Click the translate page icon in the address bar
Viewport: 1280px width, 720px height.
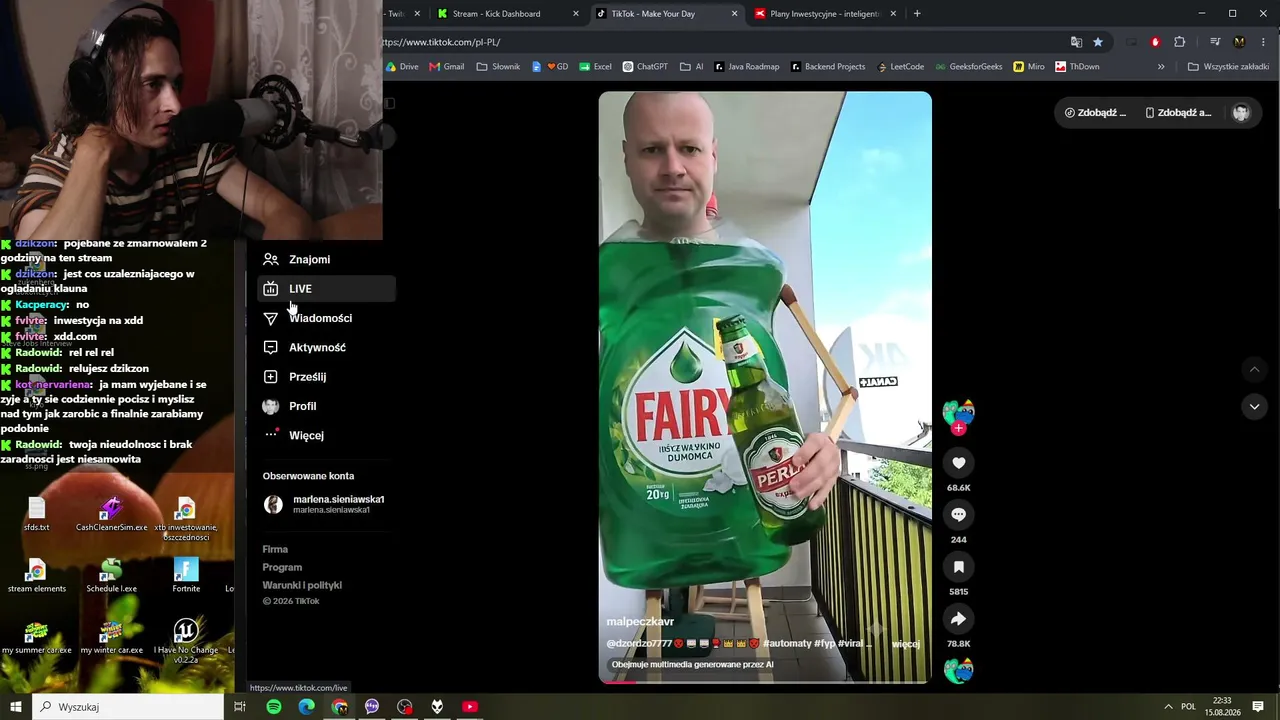coord(1076,42)
